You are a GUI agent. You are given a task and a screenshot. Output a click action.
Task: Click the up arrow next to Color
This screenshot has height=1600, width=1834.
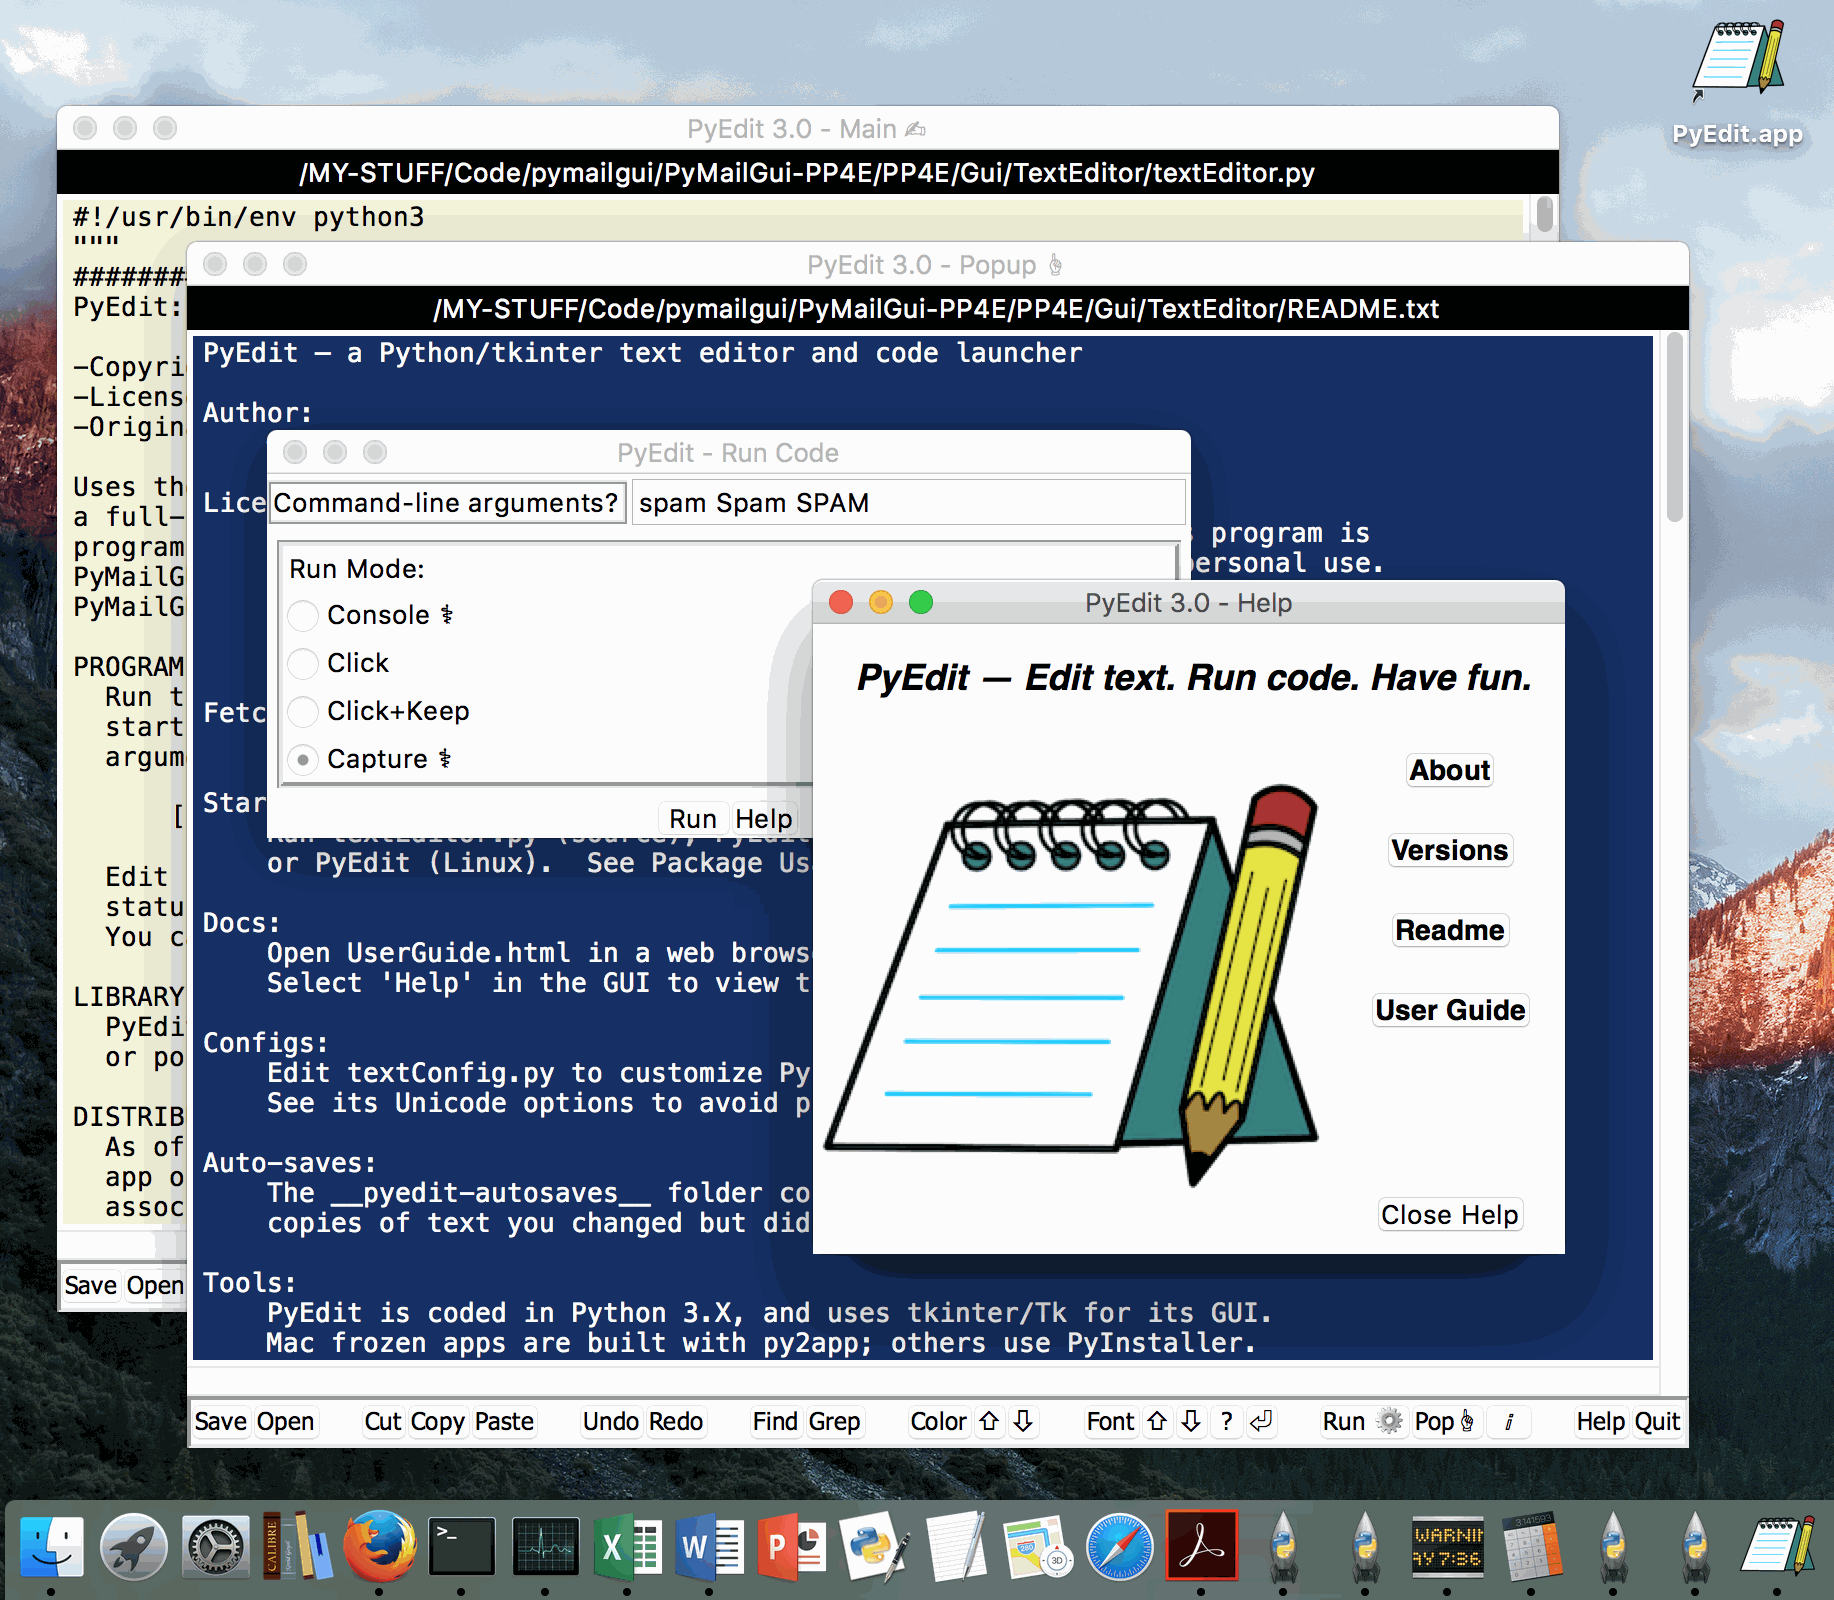point(989,1421)
